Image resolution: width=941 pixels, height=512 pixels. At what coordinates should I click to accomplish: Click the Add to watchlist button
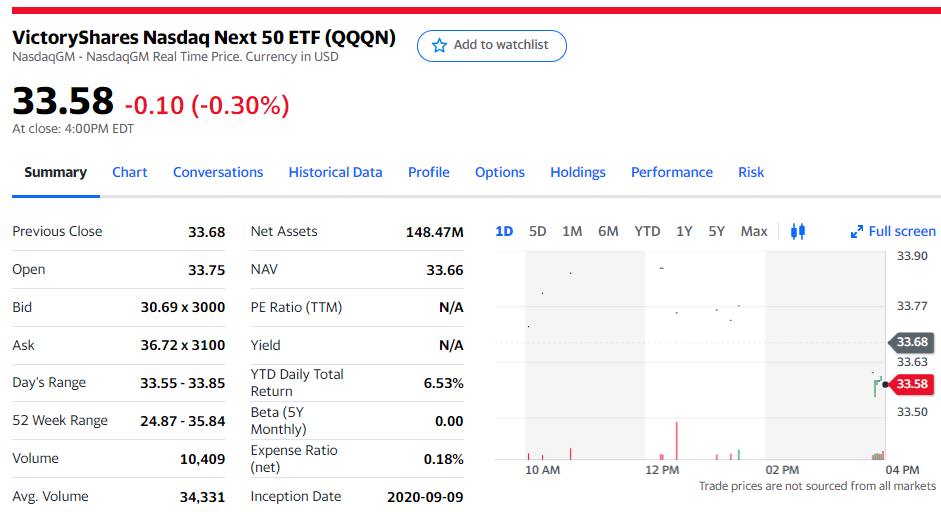[492, 46]
